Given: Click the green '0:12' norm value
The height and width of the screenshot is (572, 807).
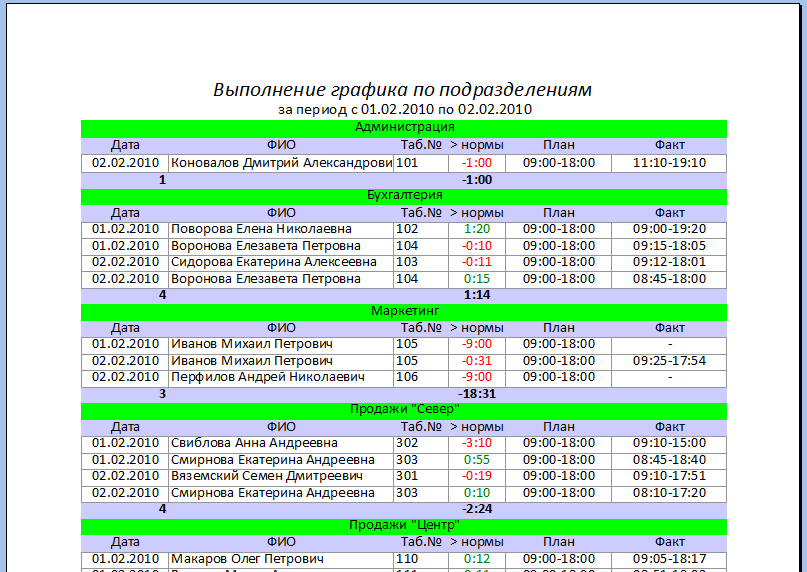Looking at the screenshot, I should [477, 559].
